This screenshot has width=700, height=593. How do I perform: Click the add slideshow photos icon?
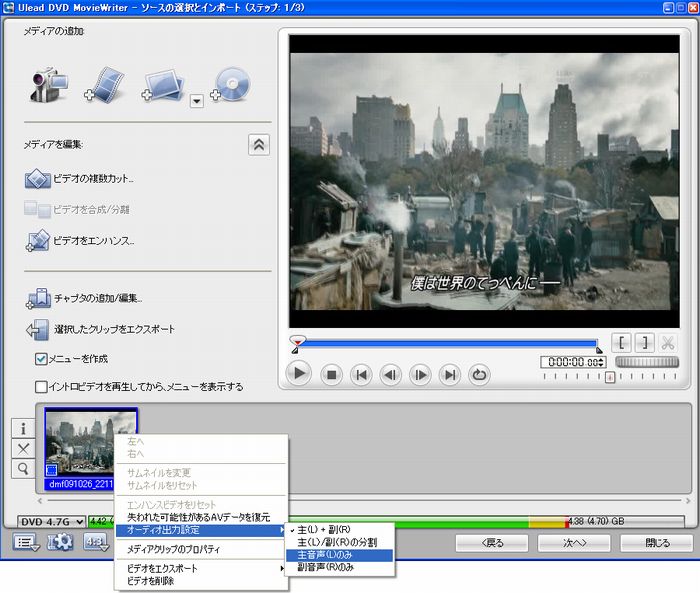[x=163, y=85]
